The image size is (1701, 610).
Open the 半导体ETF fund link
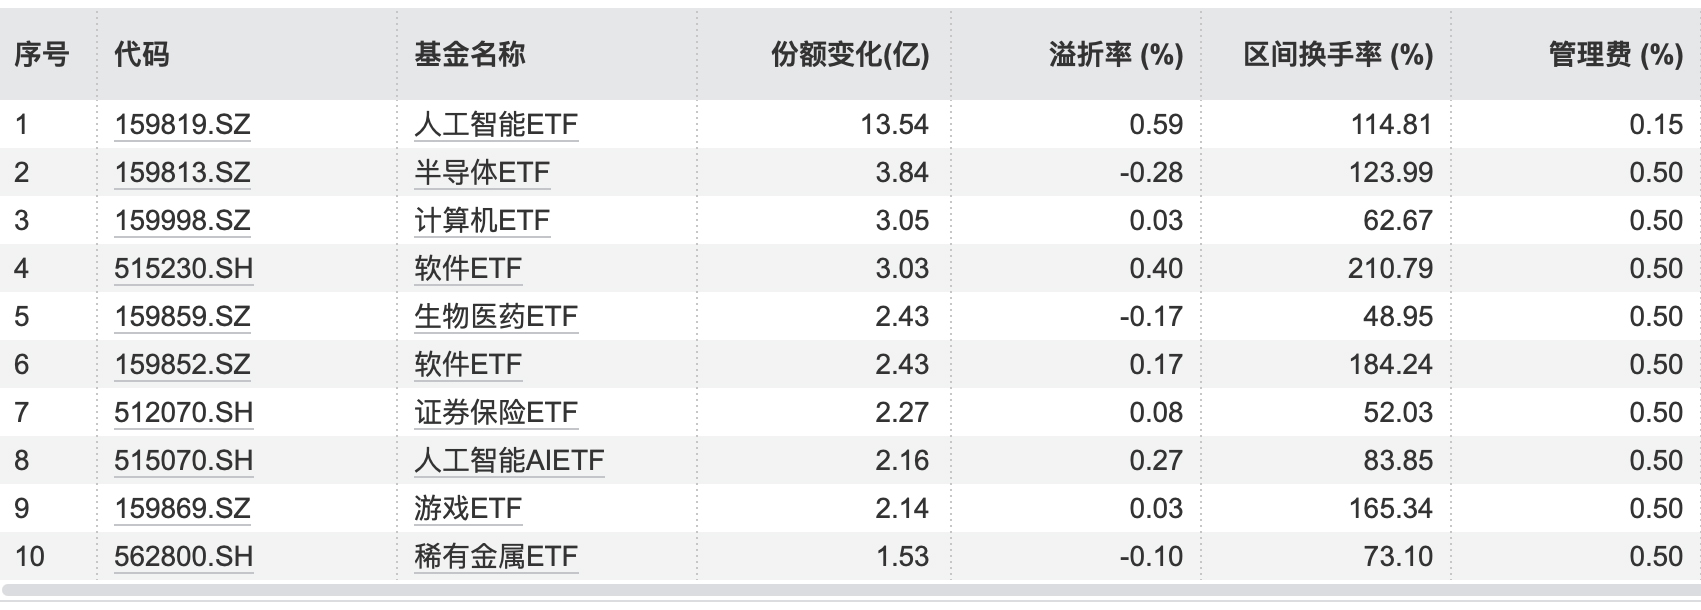pyautogui.click(x=482, y=172)
